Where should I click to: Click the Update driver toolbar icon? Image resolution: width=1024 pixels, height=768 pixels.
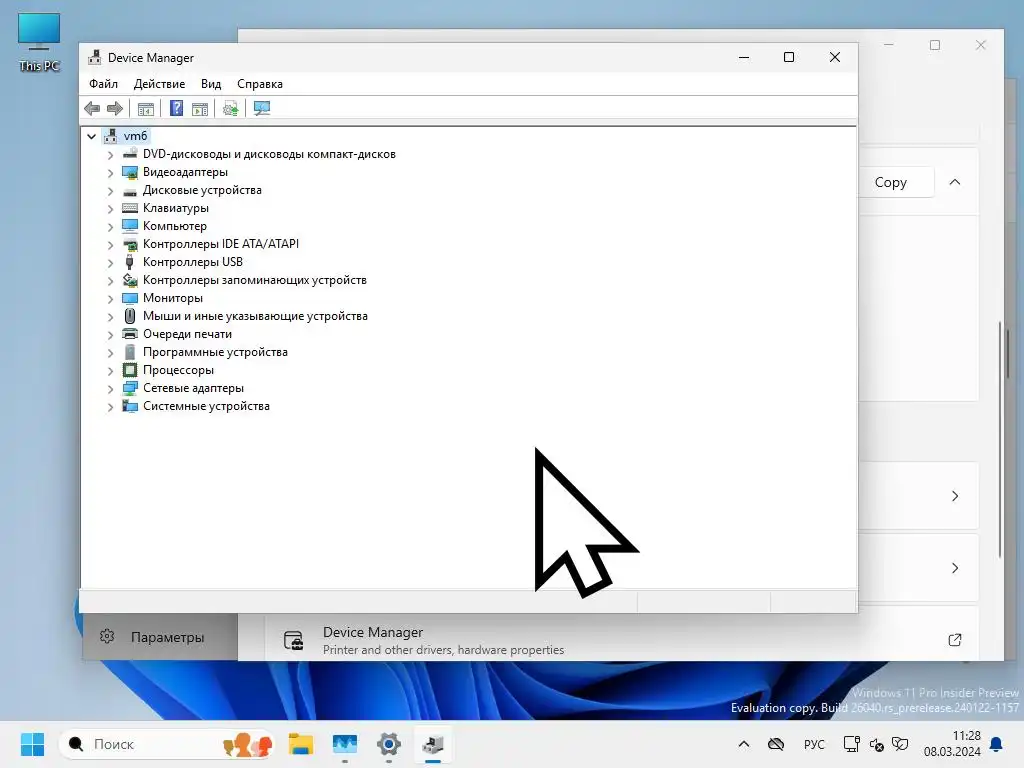[231, 108]
